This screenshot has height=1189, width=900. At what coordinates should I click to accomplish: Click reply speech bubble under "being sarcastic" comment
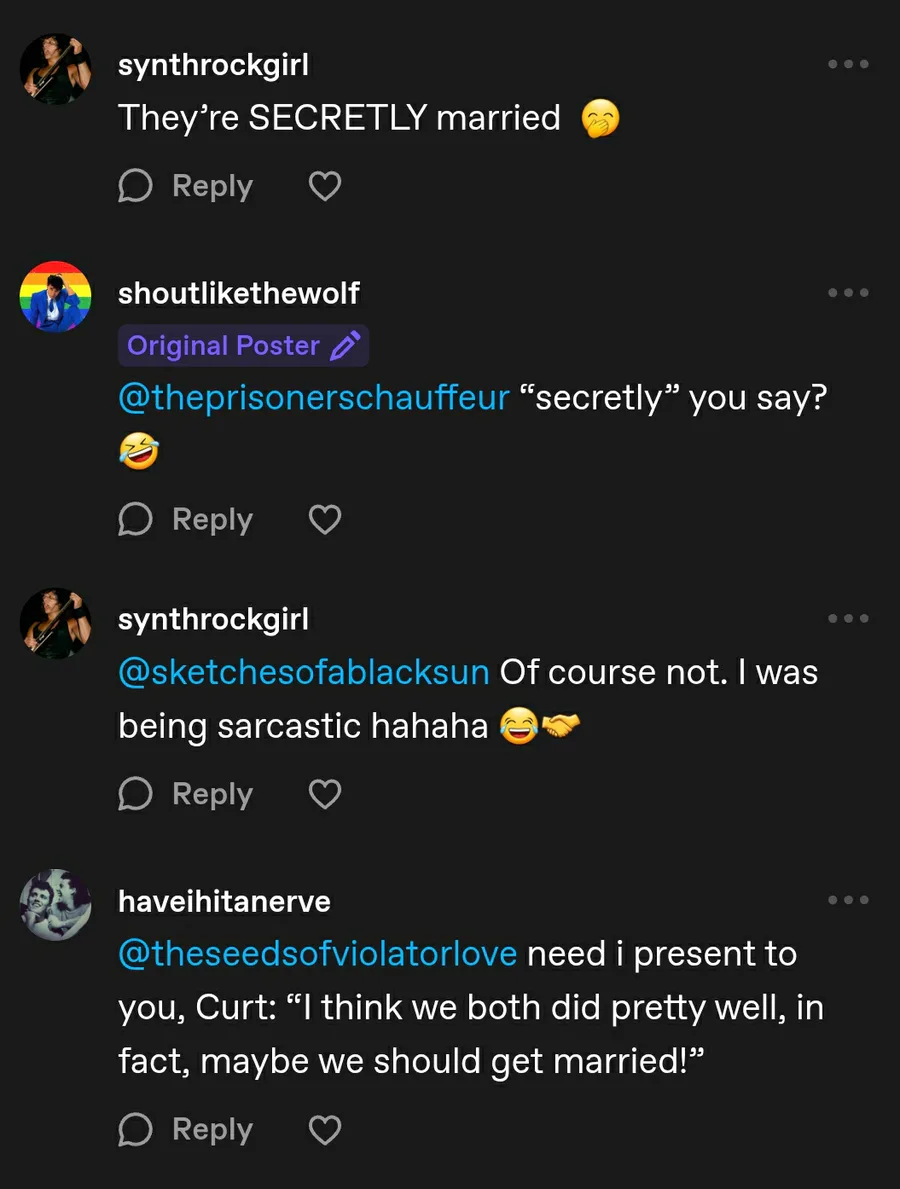click(x=136, y=795)
